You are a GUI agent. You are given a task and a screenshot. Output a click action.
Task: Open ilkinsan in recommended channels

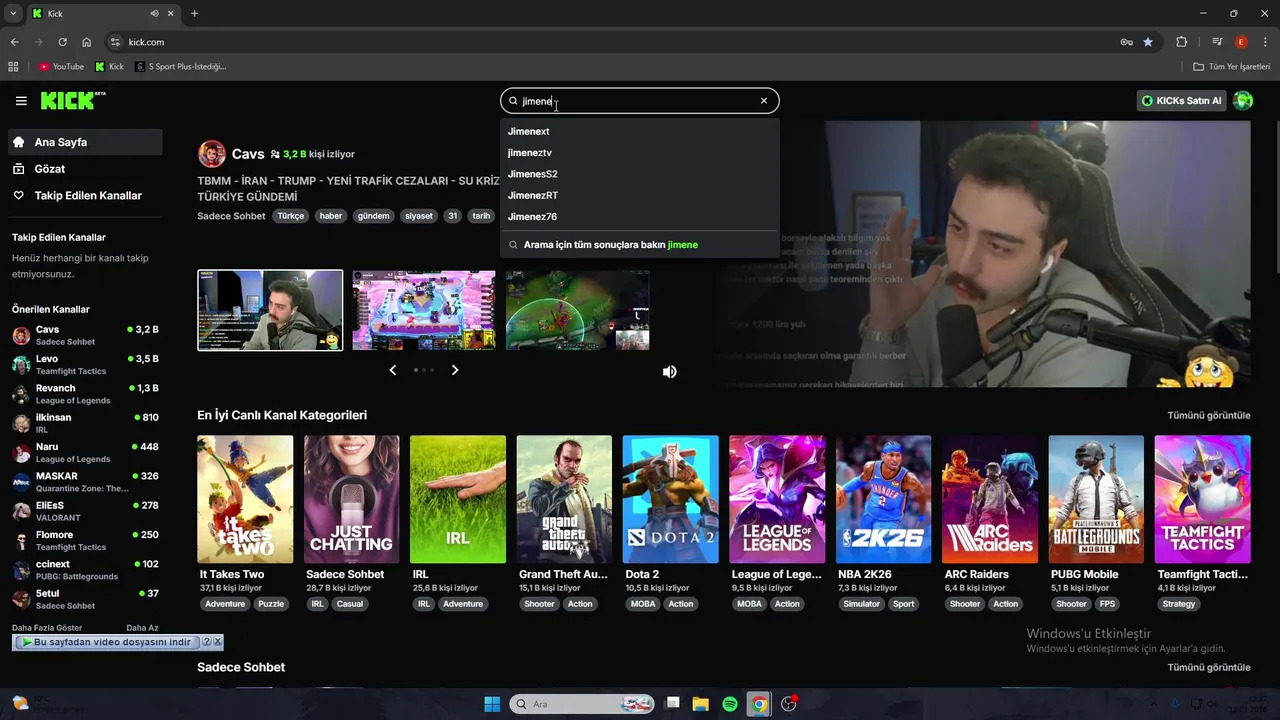[85, 423]
